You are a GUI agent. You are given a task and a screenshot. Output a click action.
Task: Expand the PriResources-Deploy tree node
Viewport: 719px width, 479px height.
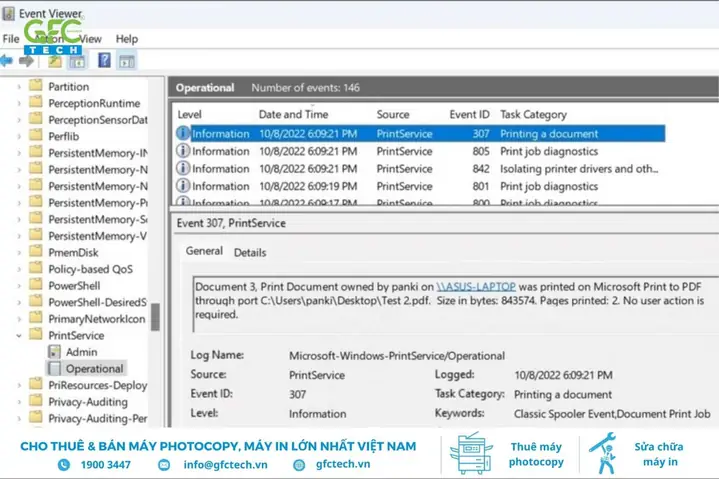pyautogui.click(x=19, y=385)
